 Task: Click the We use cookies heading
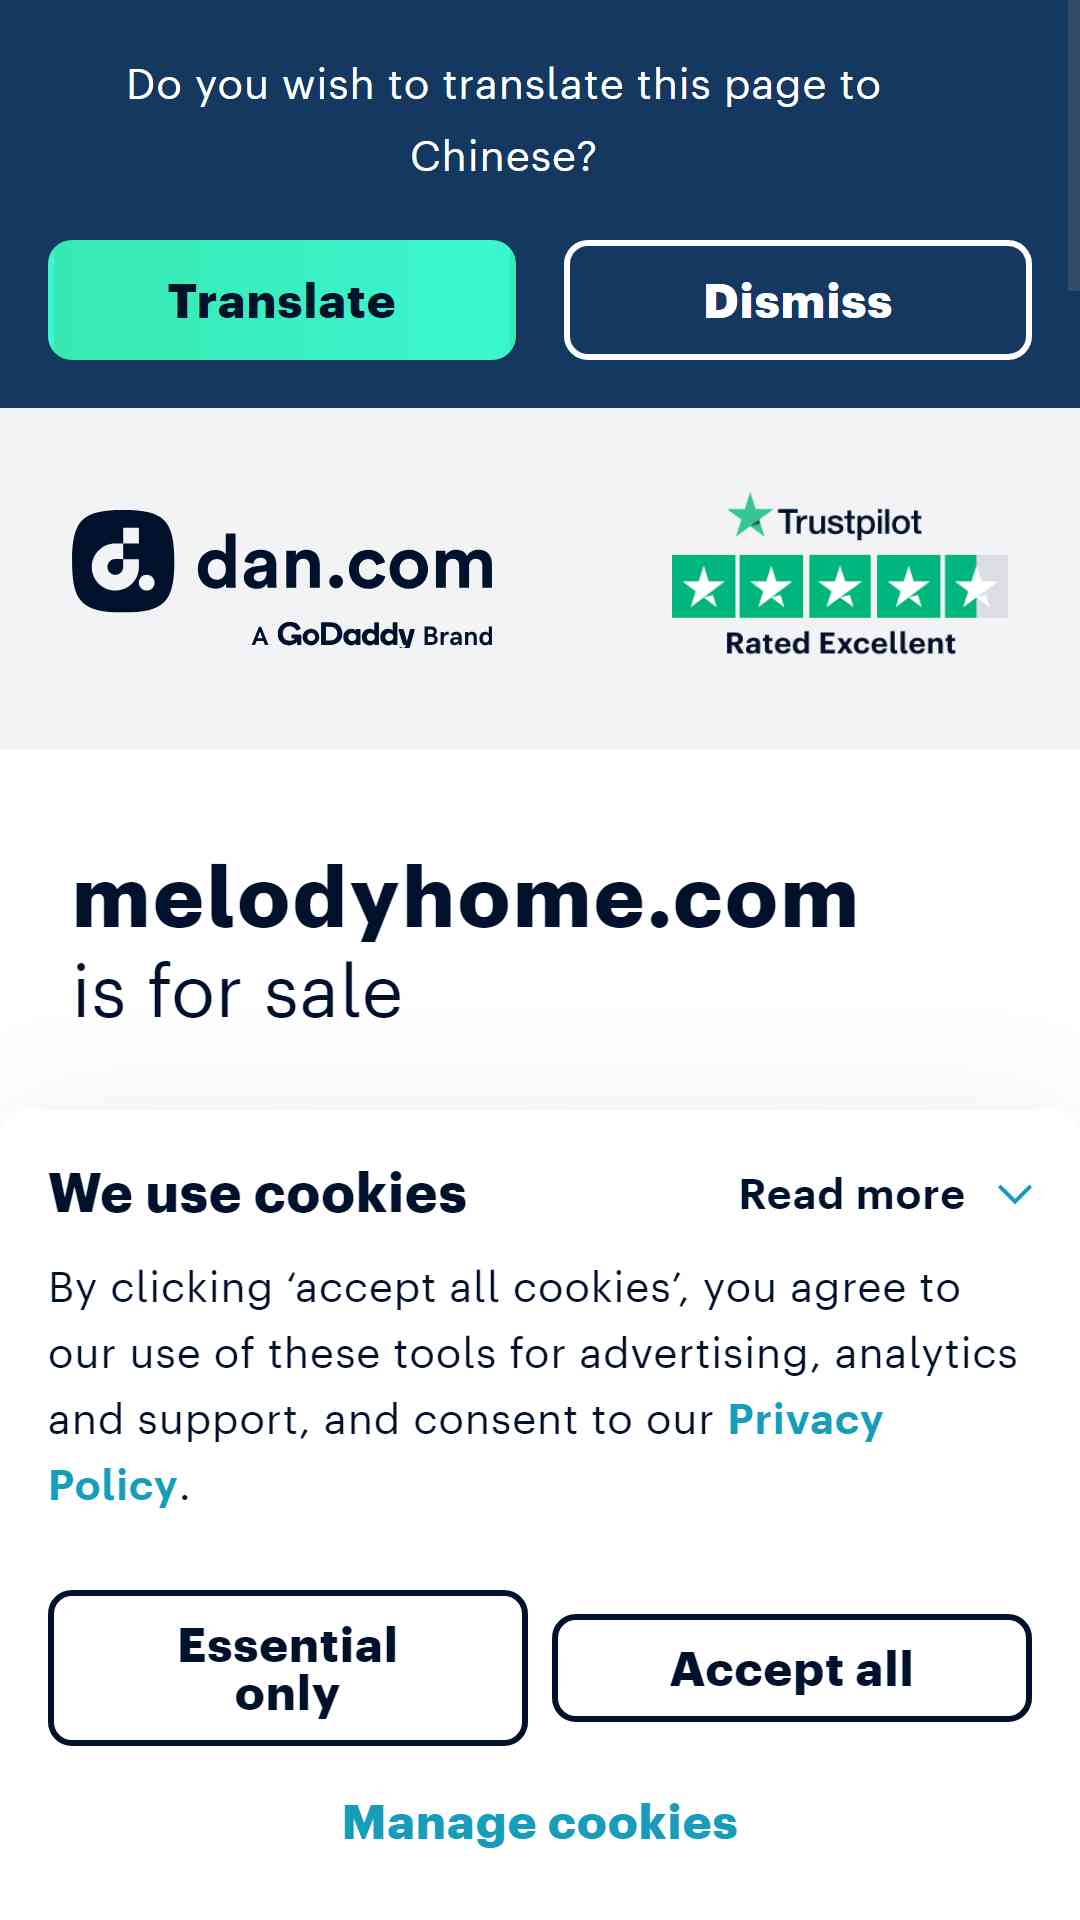258,1193
